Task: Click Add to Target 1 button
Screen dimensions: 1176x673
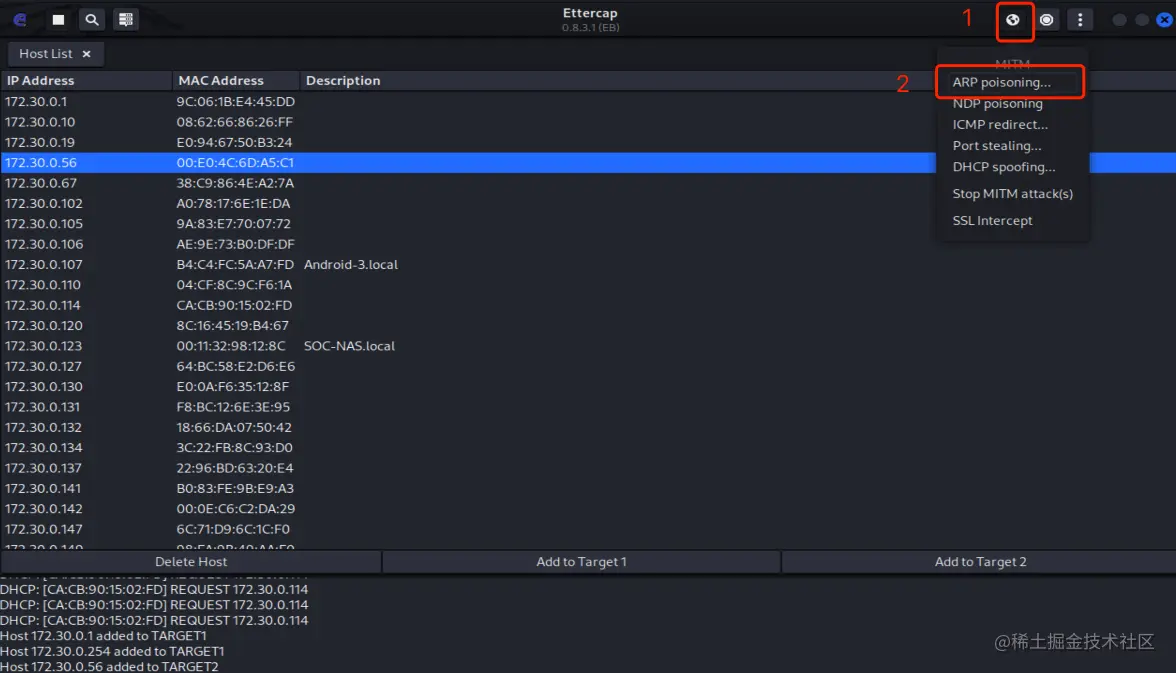Action: [x=581, y=562]
